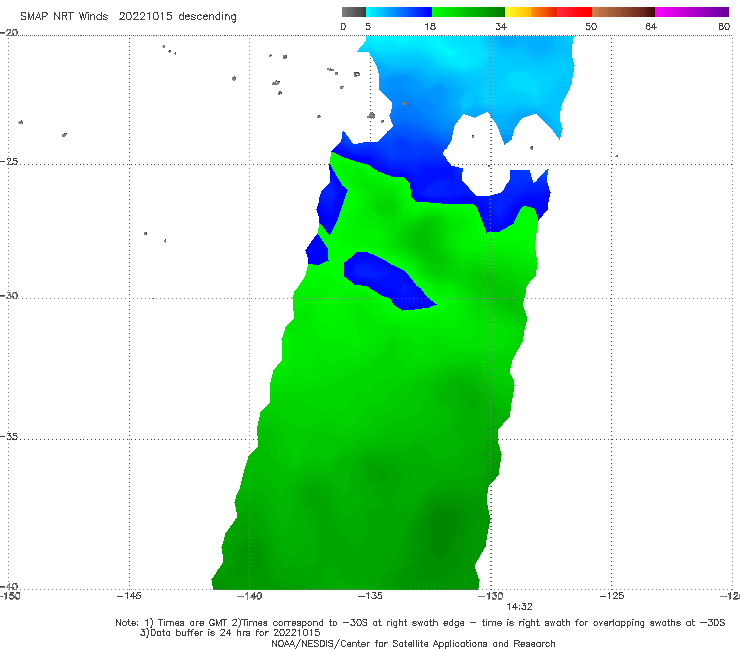
Task: Click the green segment of the color bar
Action: (x=468, y=12)
